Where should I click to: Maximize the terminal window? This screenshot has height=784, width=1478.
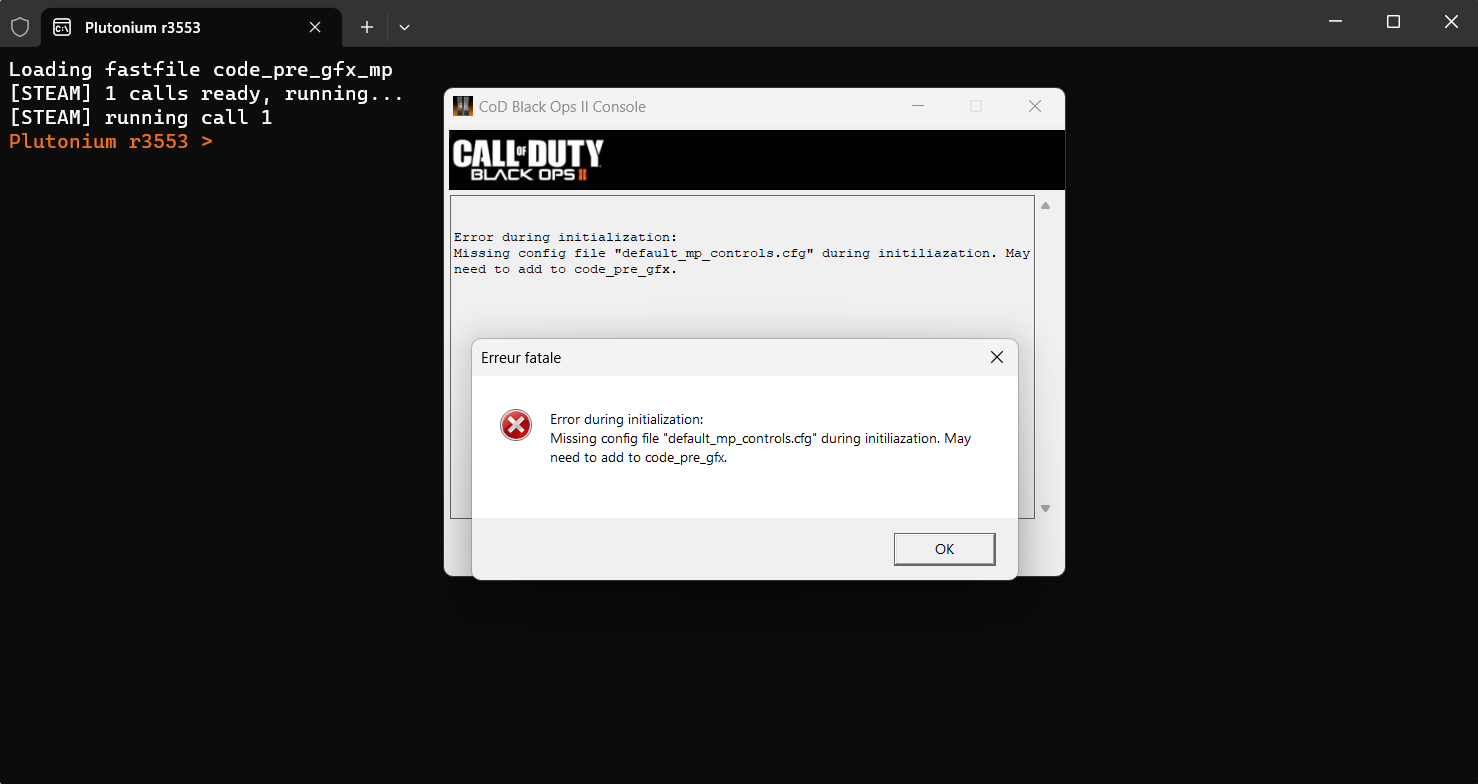coord(1393,22)
